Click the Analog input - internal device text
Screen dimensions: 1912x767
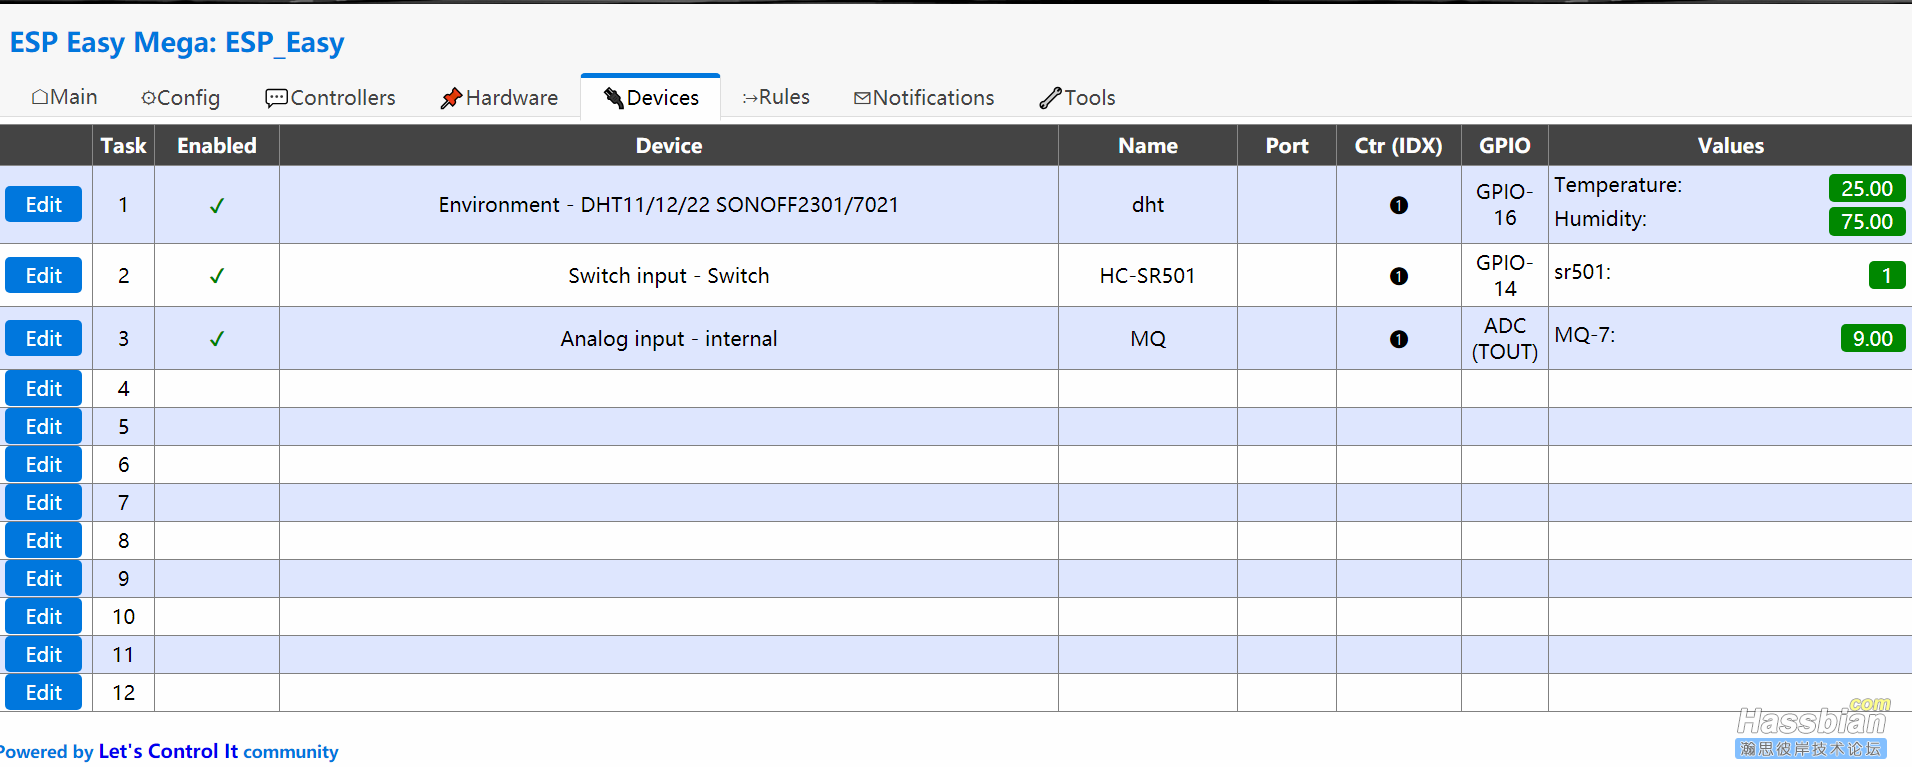coord(668,338)
